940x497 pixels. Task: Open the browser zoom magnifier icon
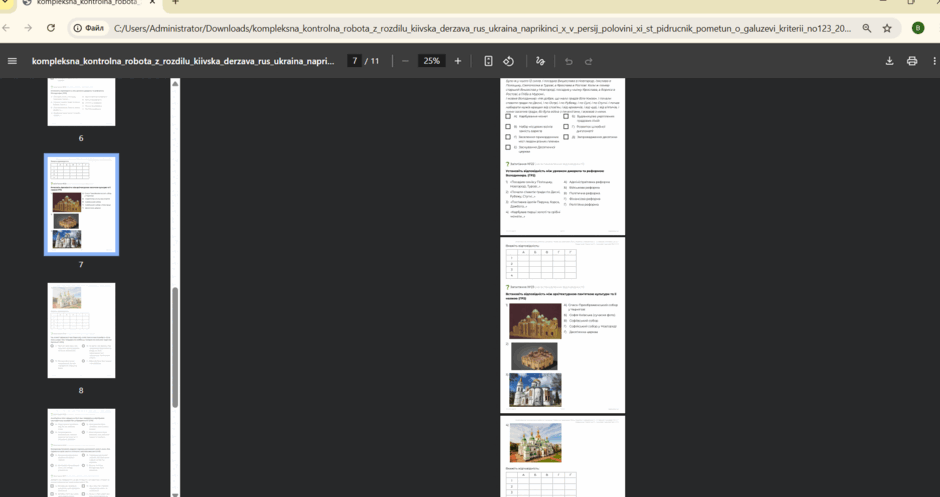(867, 28)
